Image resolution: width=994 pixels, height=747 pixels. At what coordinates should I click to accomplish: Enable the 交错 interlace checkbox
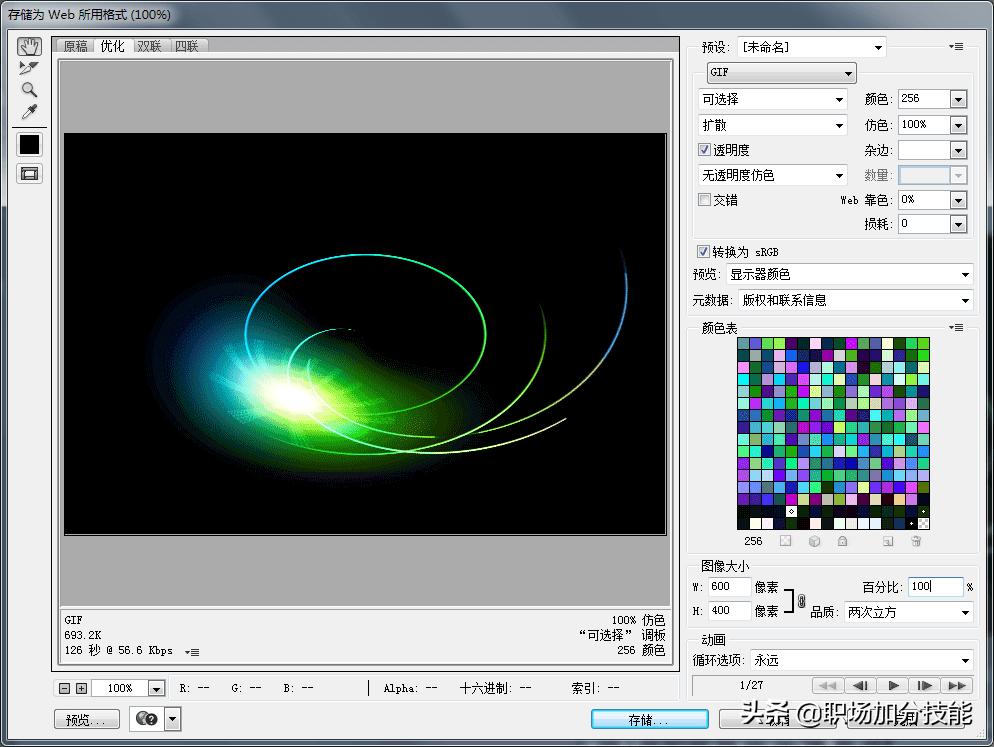tap(704, 199)
